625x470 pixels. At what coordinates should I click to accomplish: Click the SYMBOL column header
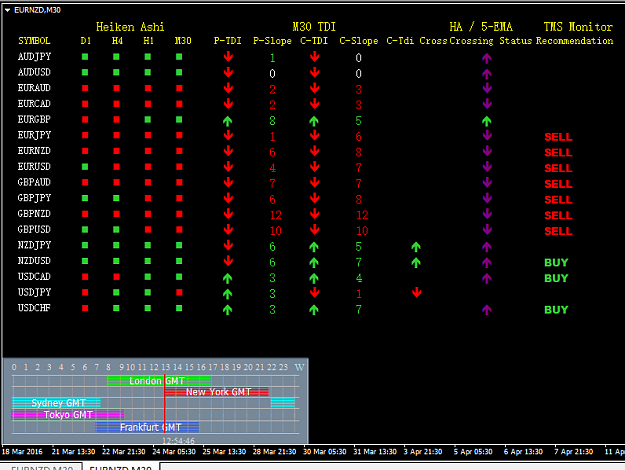[x=34, y=41]
